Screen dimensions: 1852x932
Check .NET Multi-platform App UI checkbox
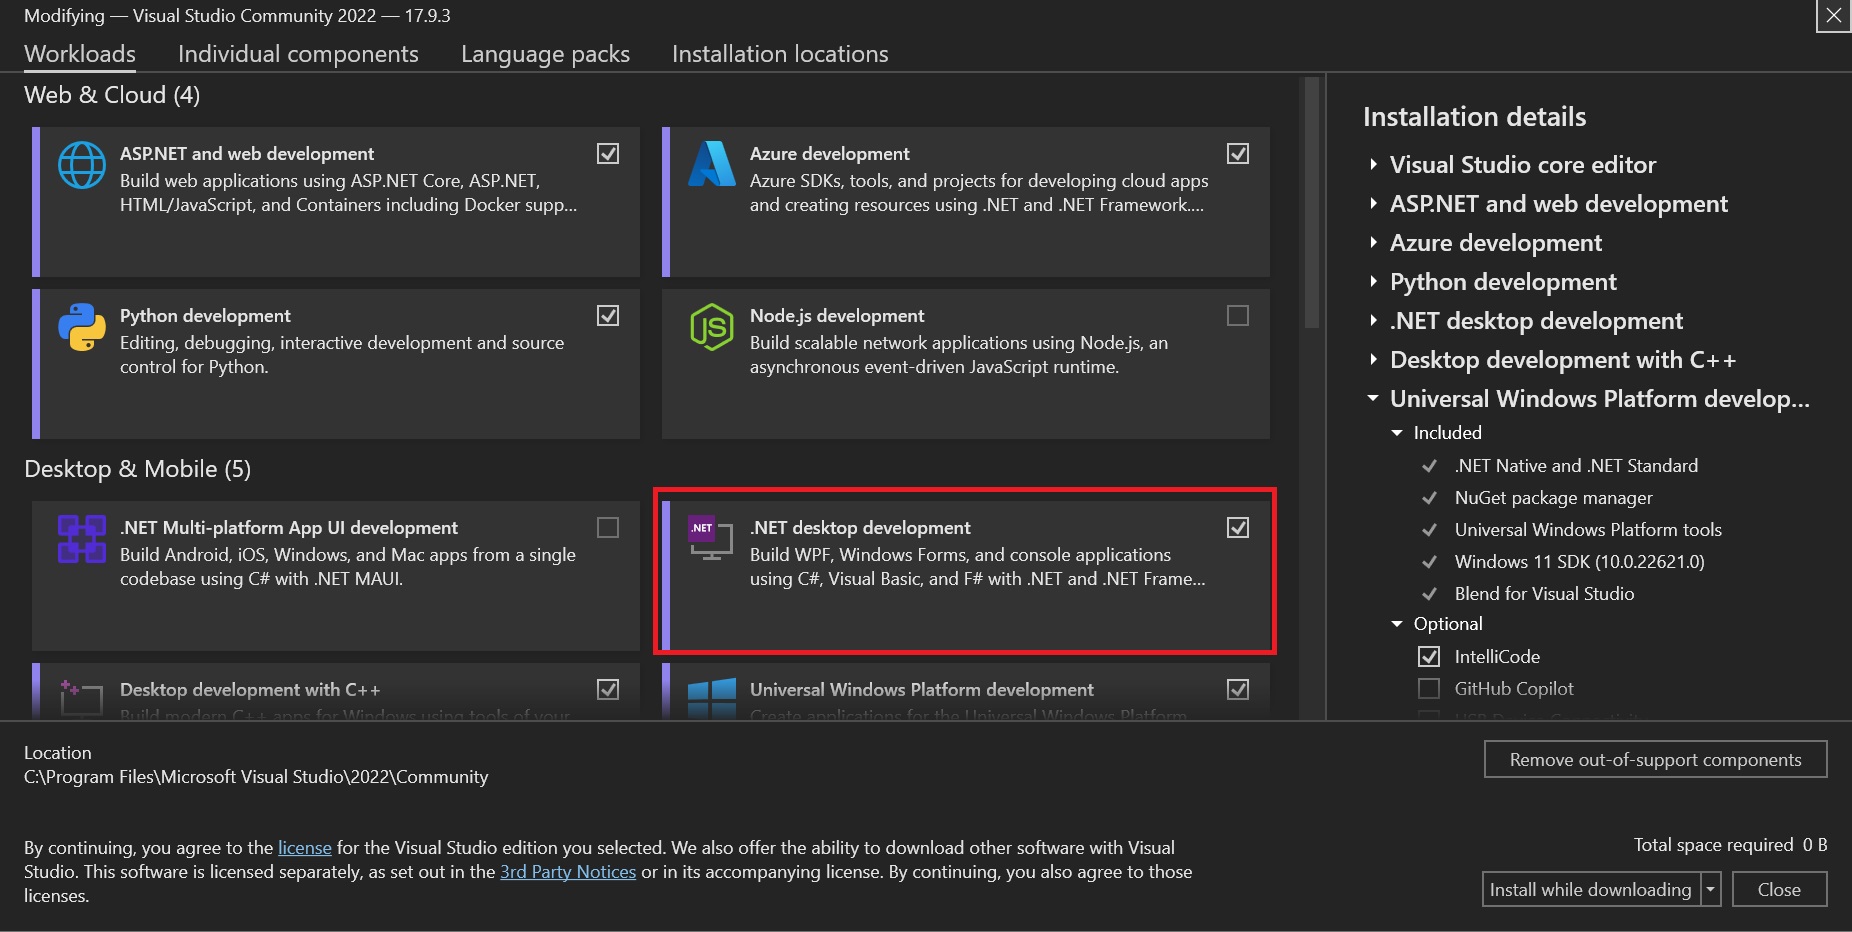608,527
